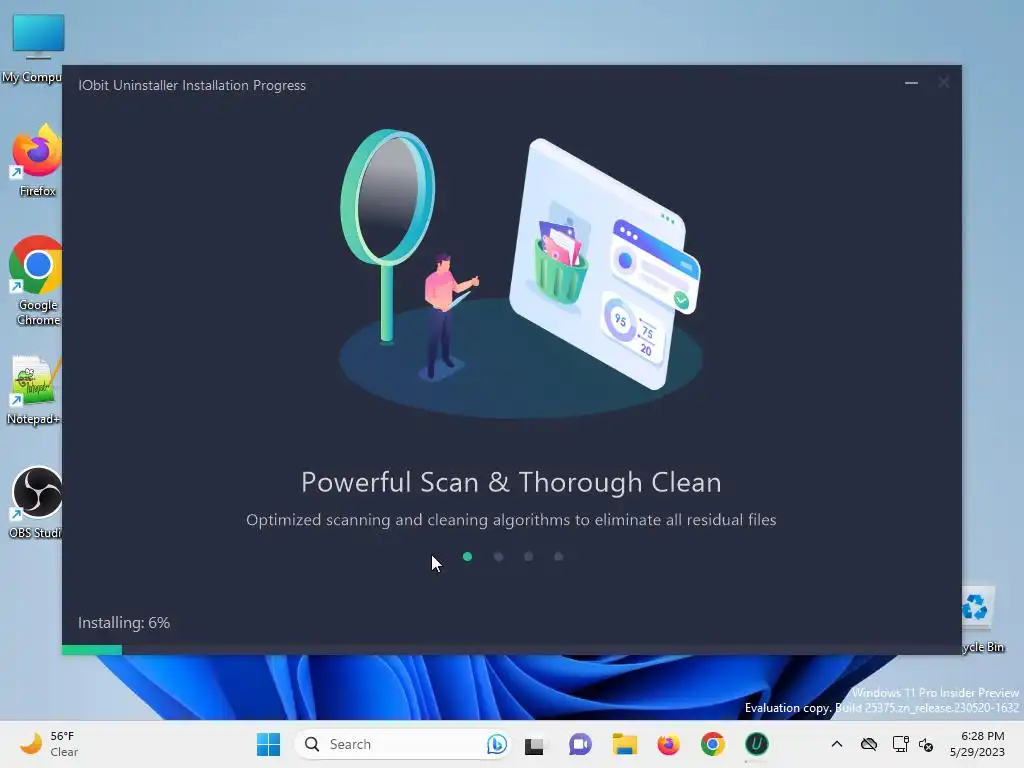This screenshot has height=768, width=1024.
Task: Close the IObit installer window
Action: coord(944,82)
